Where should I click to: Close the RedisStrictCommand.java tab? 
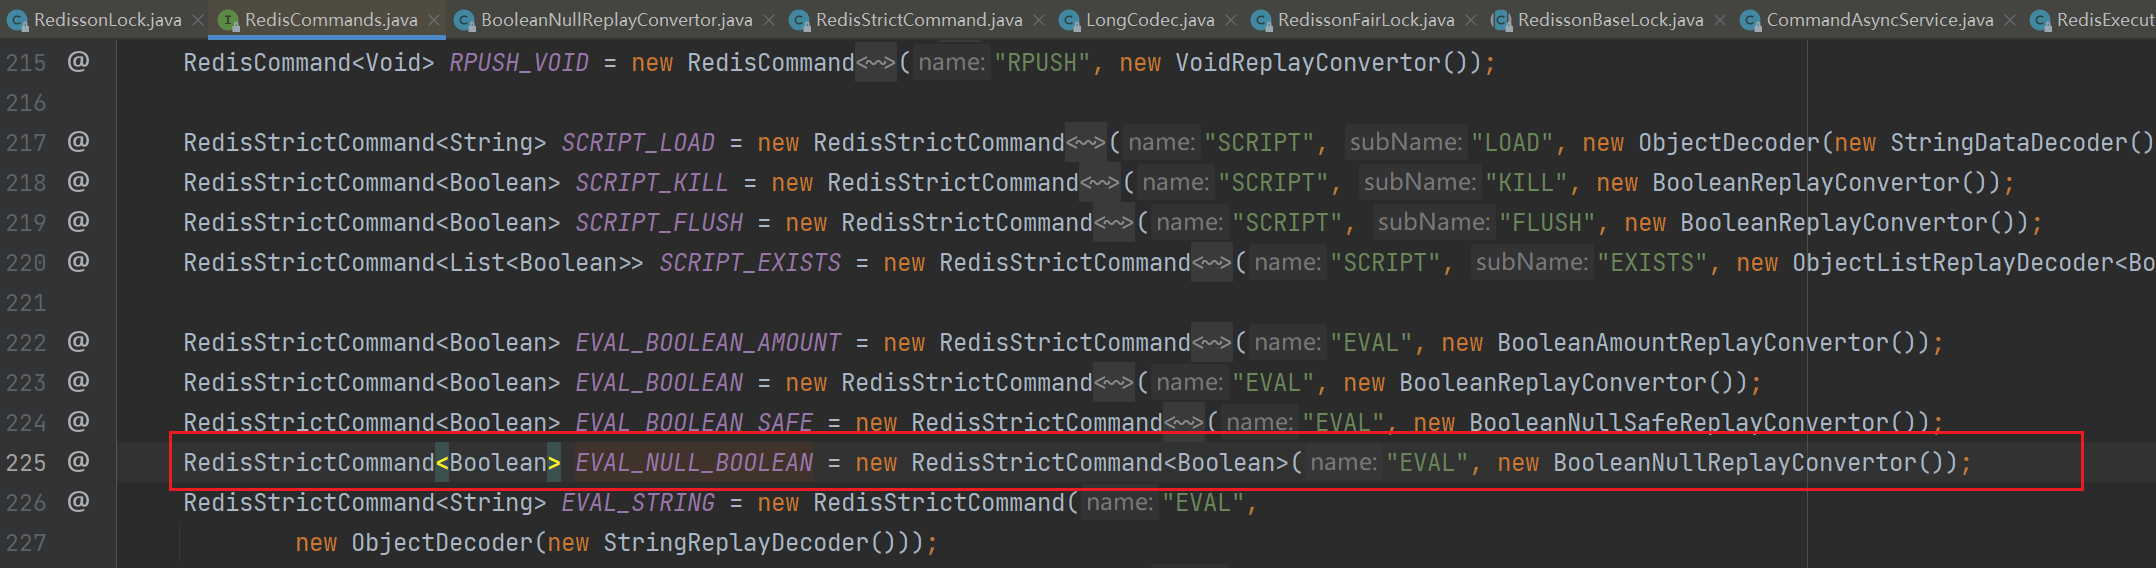point(1040,20)
